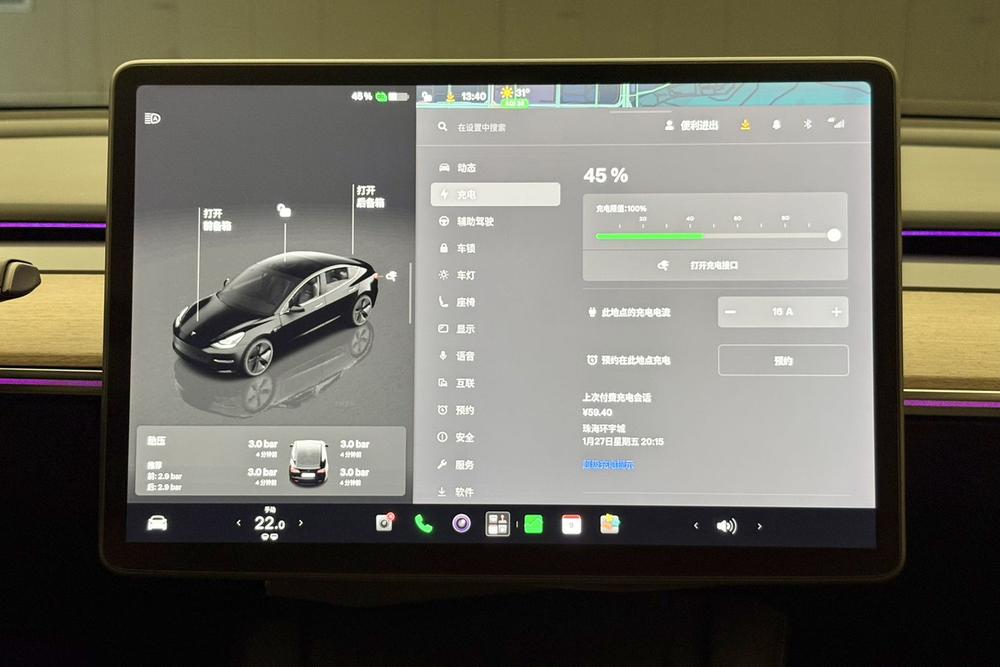1000x667 pixels.
Task: Open the 服务 service menu
Action: 496,465
